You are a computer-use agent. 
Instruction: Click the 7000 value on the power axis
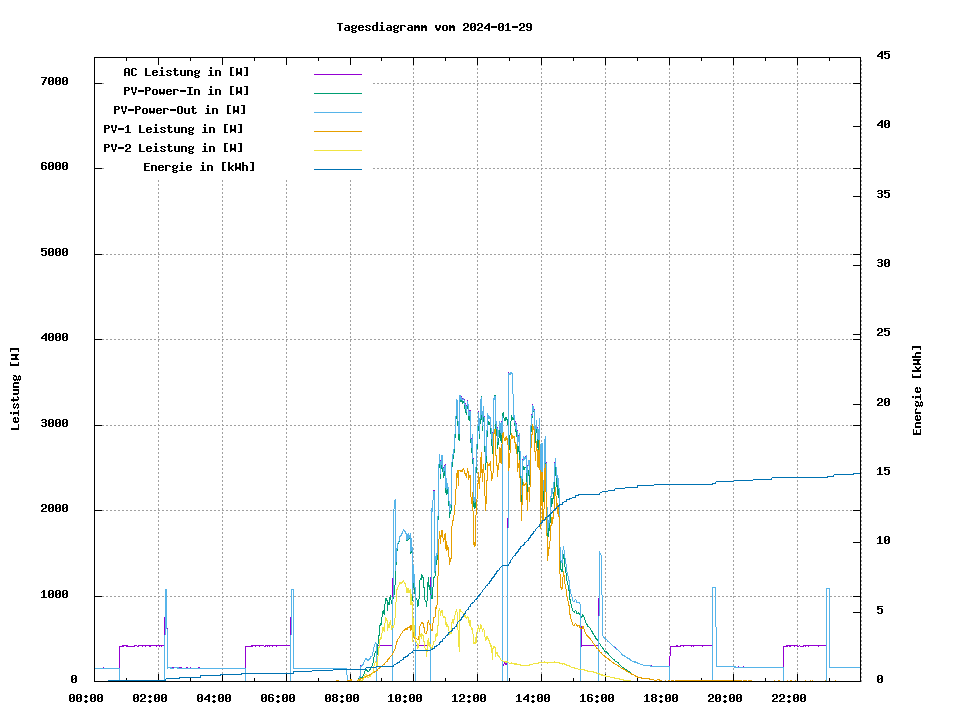pyautogui.click(x=55, y=81)
